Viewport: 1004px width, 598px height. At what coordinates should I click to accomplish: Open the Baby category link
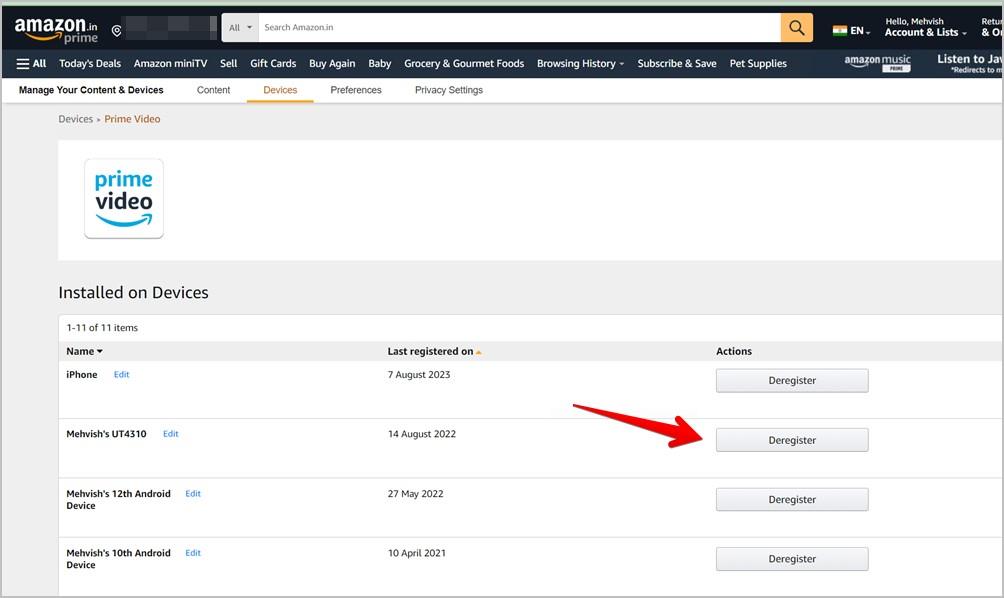click(x=379, y=63)
